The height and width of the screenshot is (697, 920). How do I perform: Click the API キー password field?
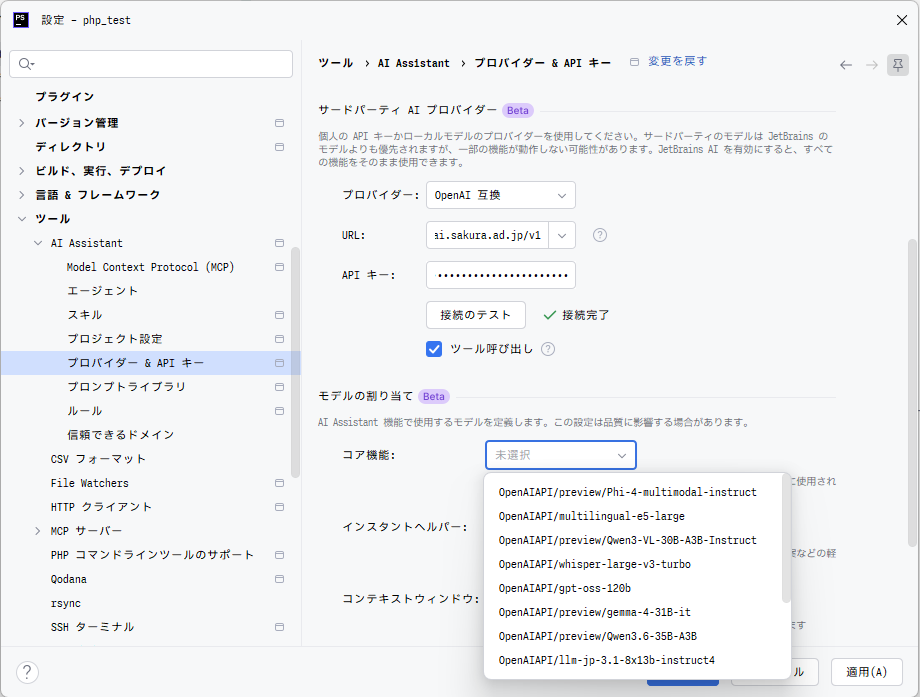point(500,275)
